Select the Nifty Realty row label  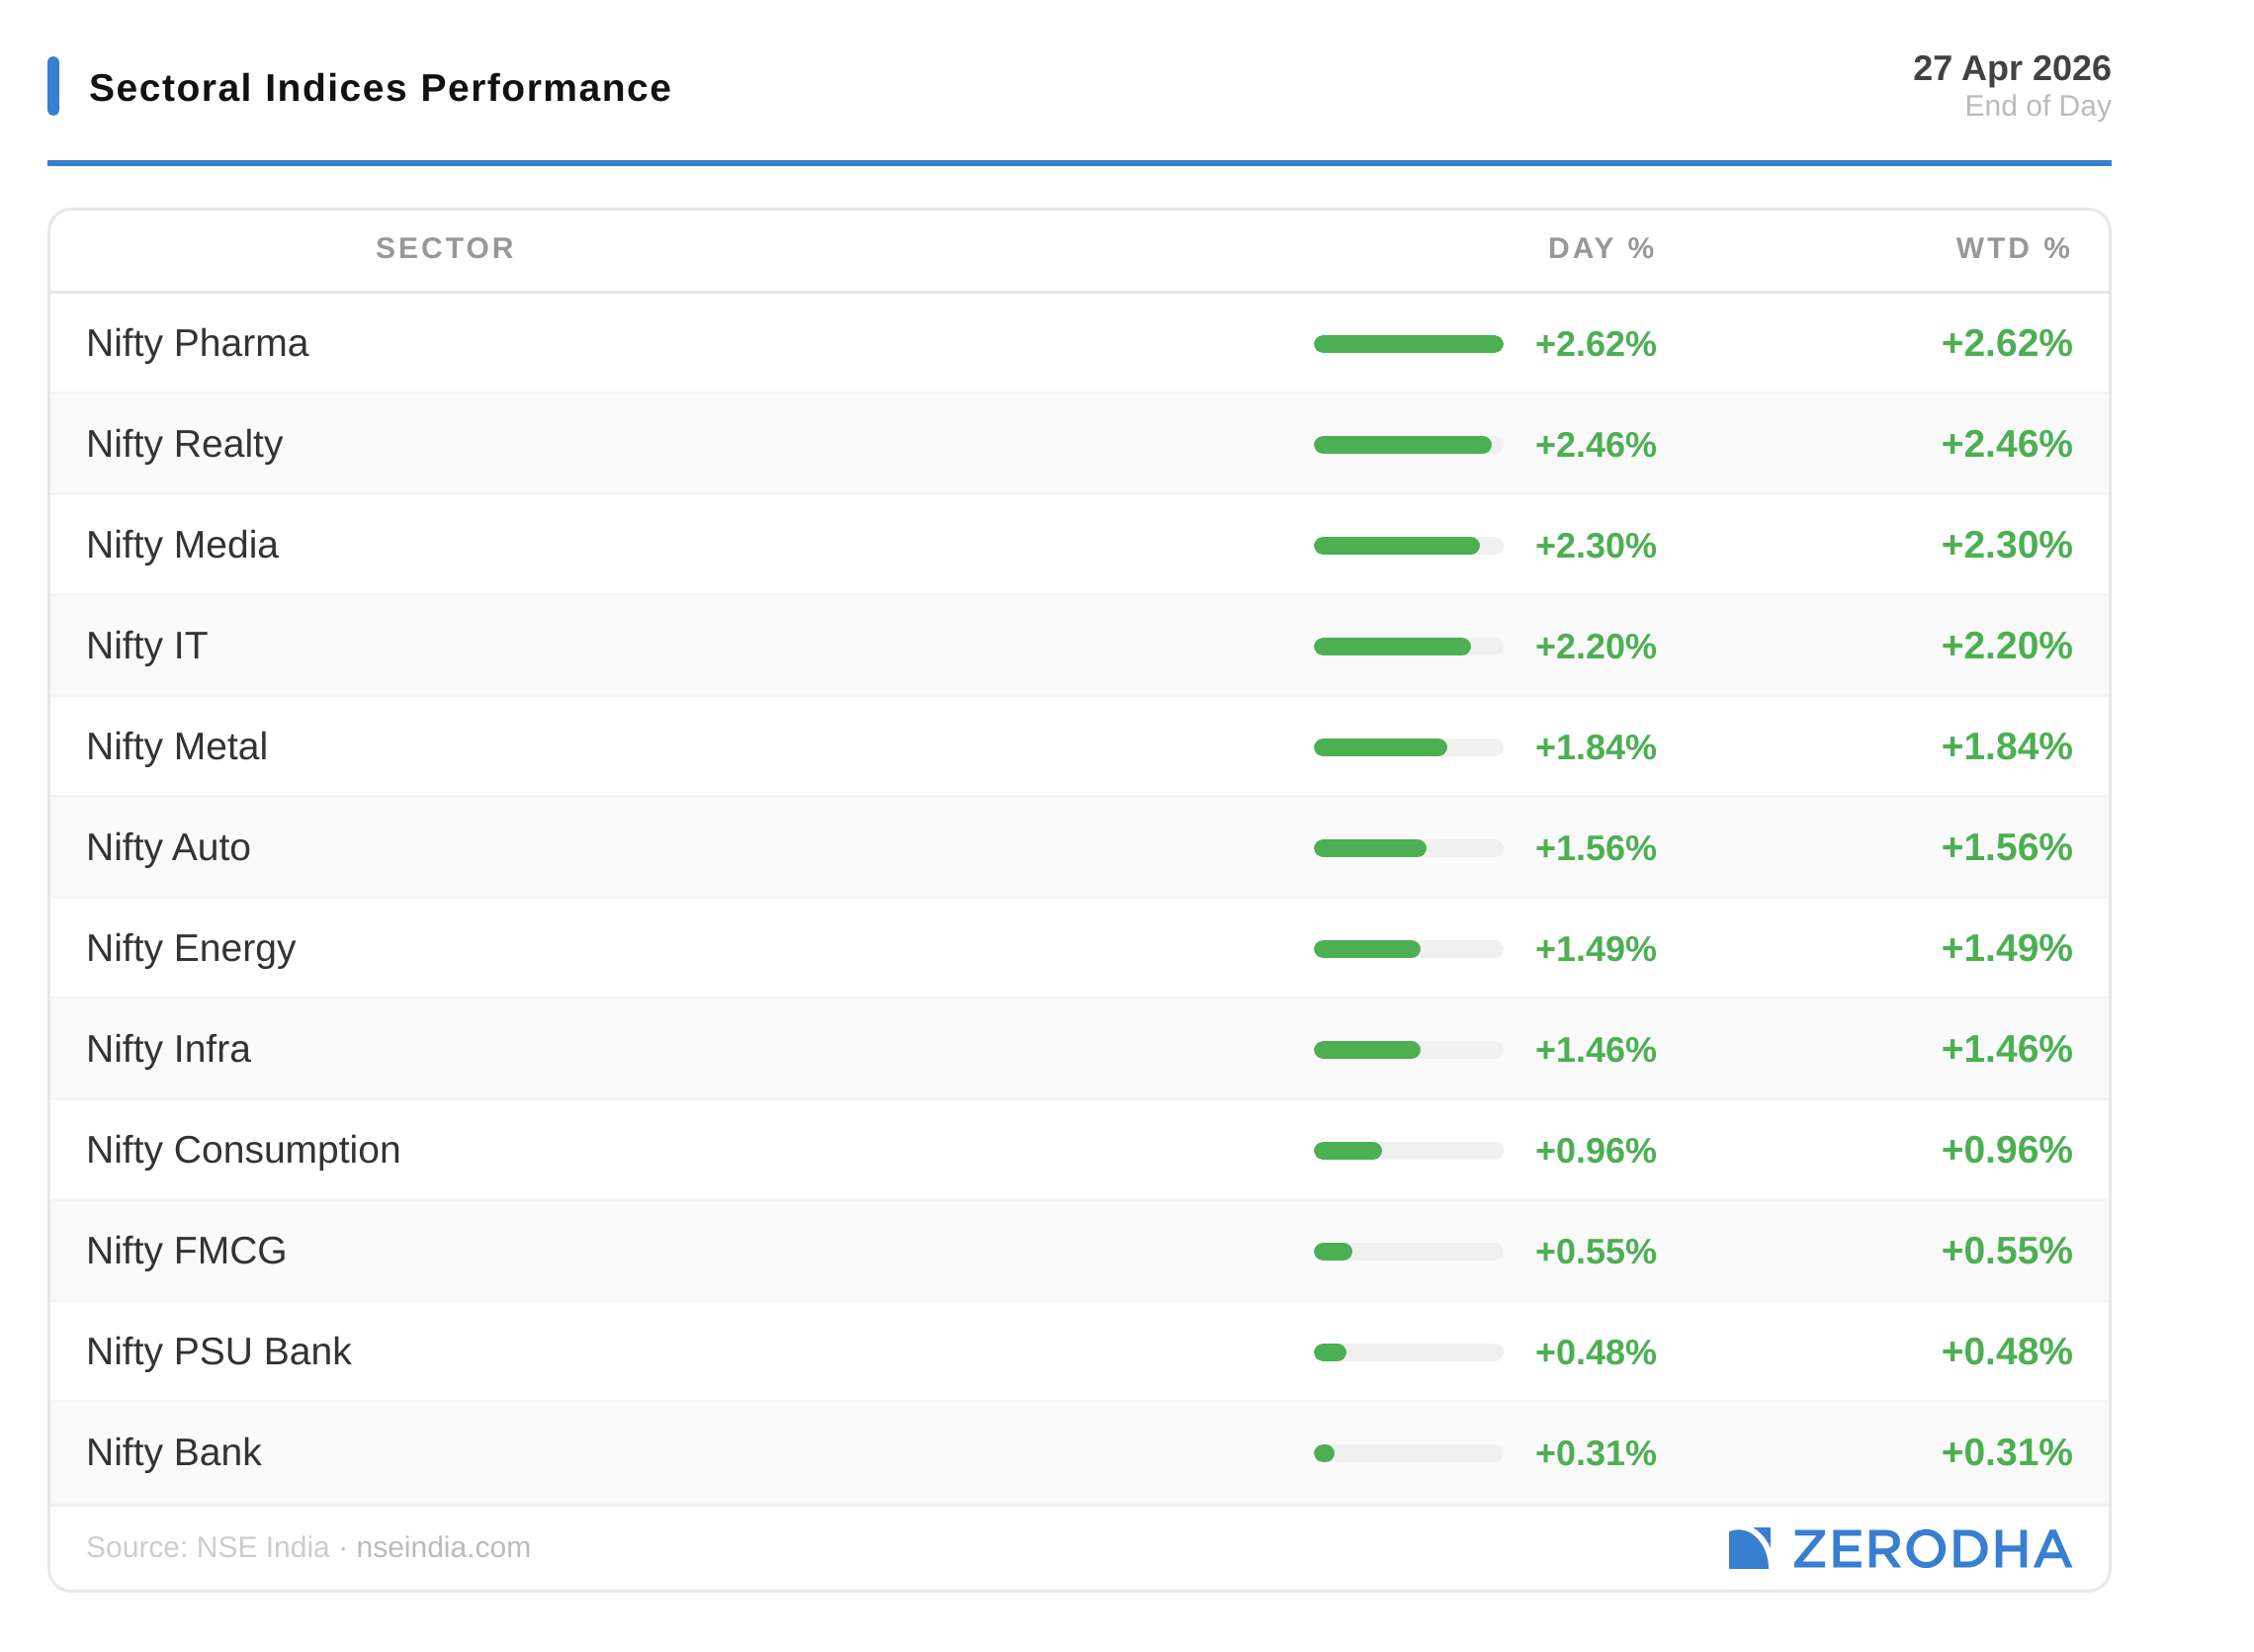185,444
